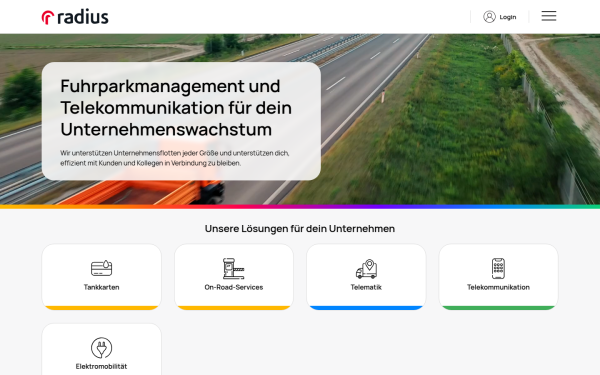
Task: Open the hamburger menu
Action: coord(549,16)
